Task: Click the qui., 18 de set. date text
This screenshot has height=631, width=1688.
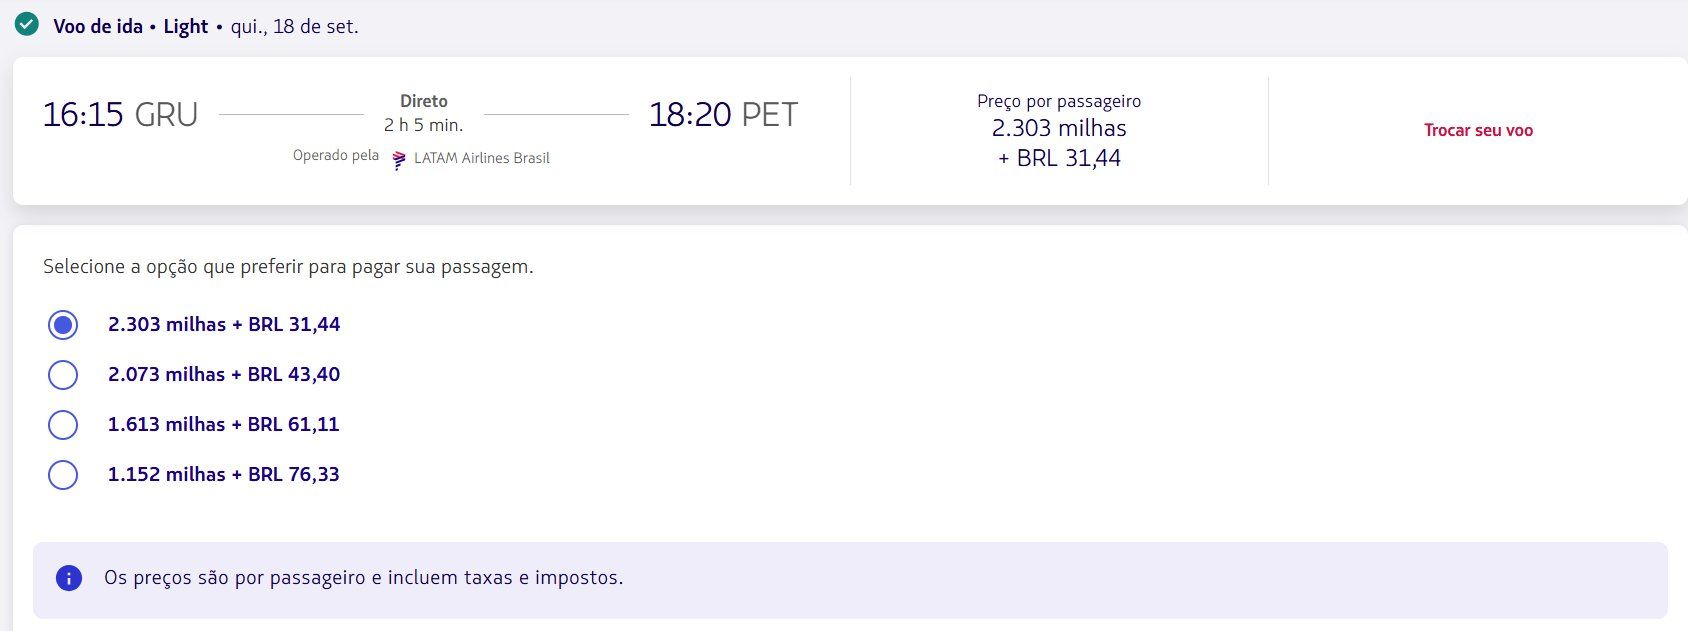Action: coord(294,27)
